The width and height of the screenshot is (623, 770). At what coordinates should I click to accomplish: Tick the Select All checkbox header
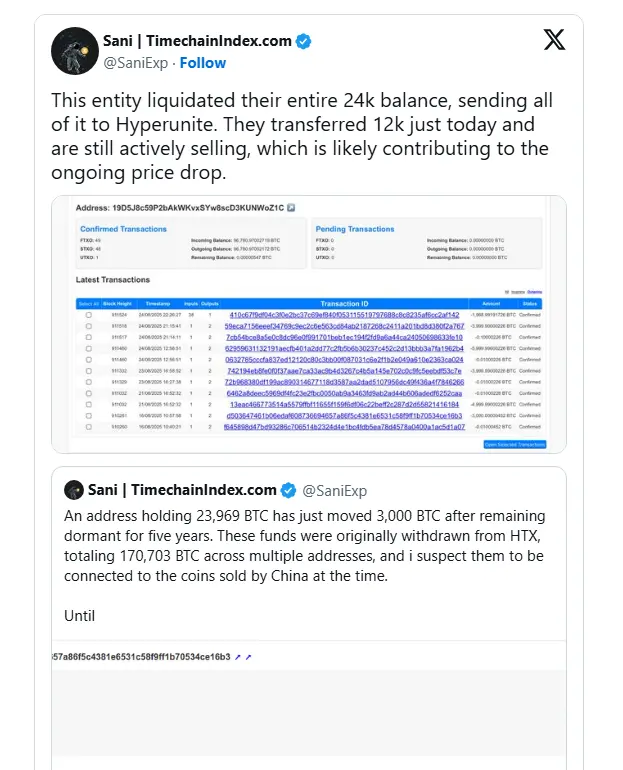(88, 303)
